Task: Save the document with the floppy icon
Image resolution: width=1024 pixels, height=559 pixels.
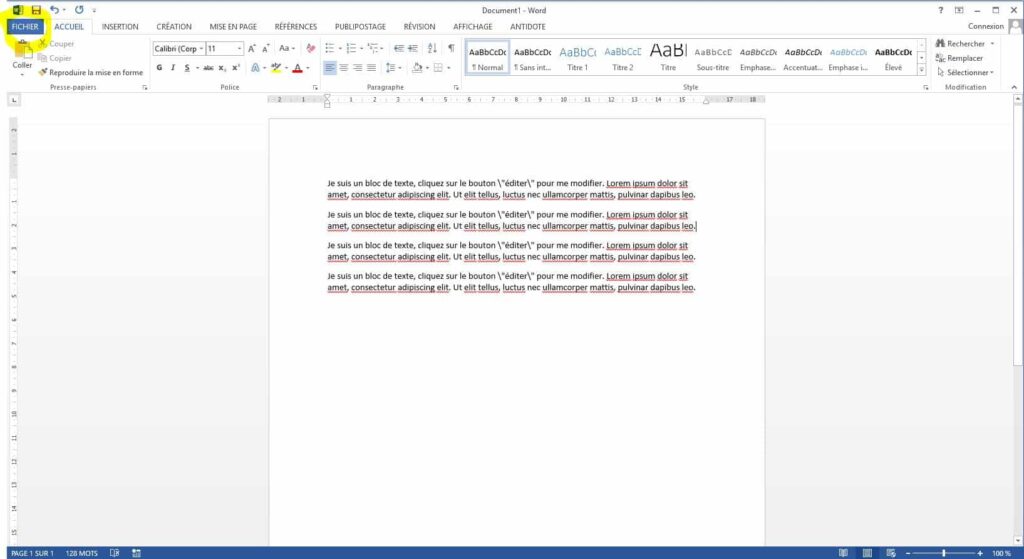Action: tap(36, 10)
